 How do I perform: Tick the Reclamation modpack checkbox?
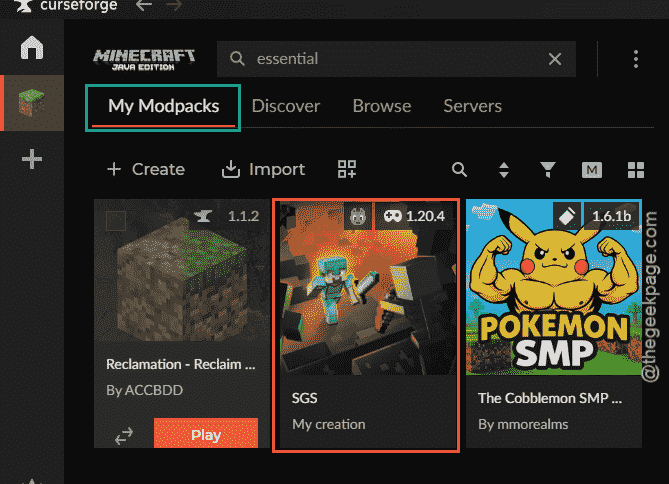pyautogui.click(x=116, y=221)
